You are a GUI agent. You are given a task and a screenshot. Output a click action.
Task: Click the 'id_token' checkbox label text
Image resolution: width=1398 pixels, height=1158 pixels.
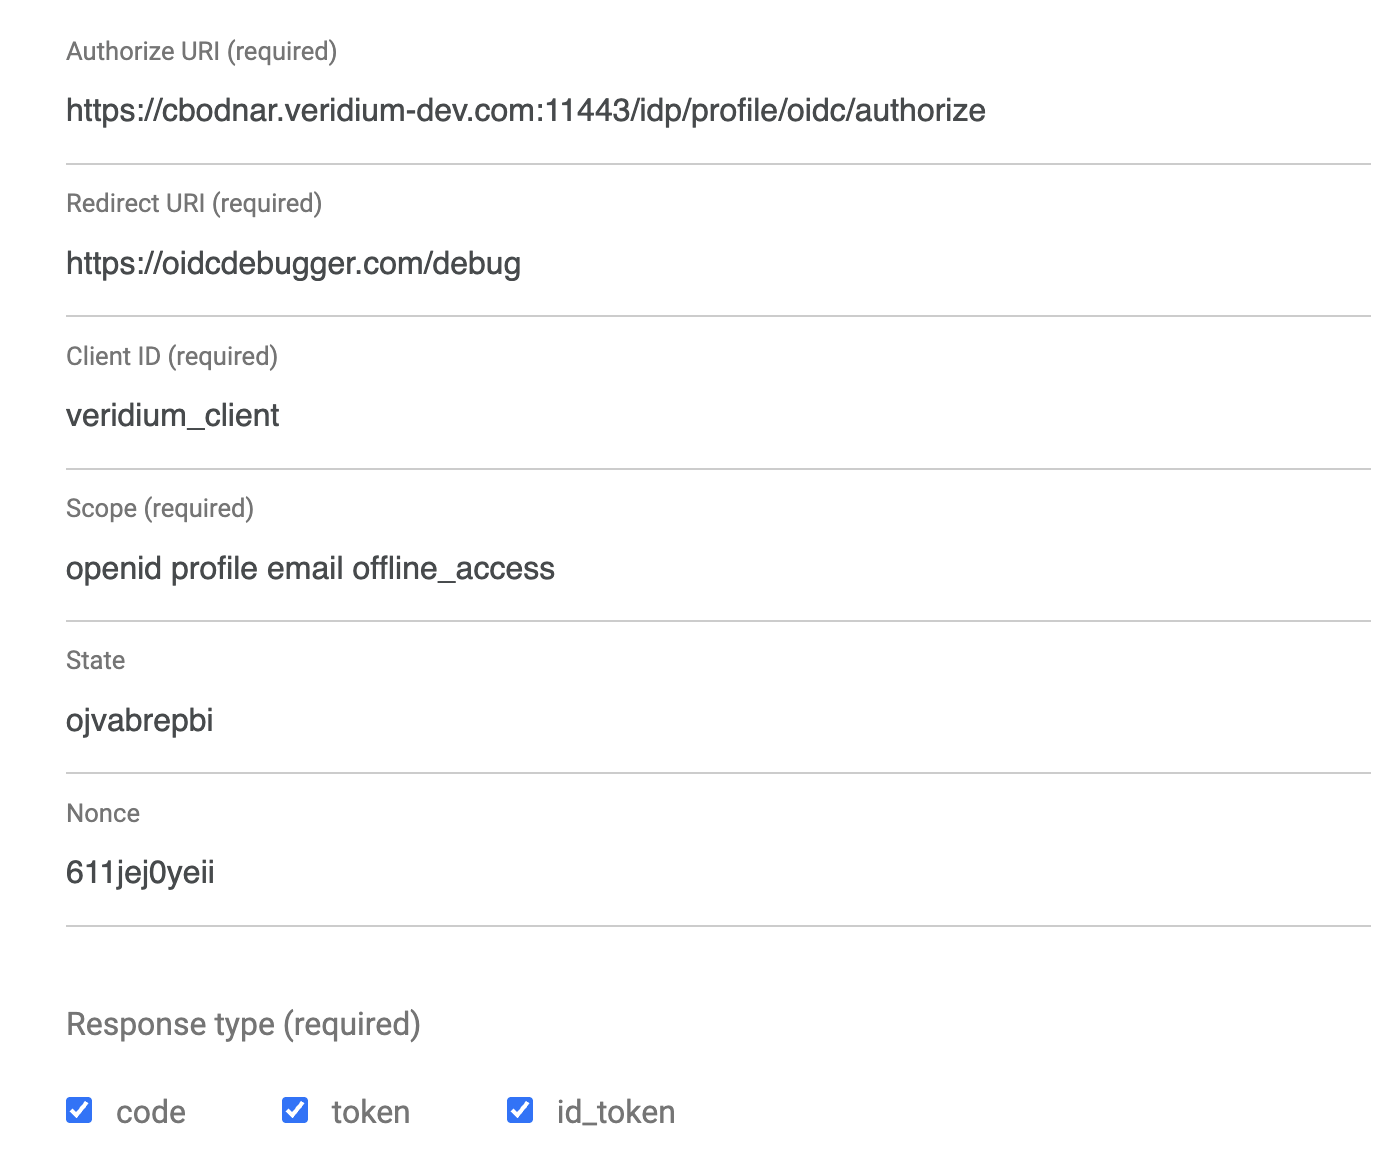[x=616, y=1112]
